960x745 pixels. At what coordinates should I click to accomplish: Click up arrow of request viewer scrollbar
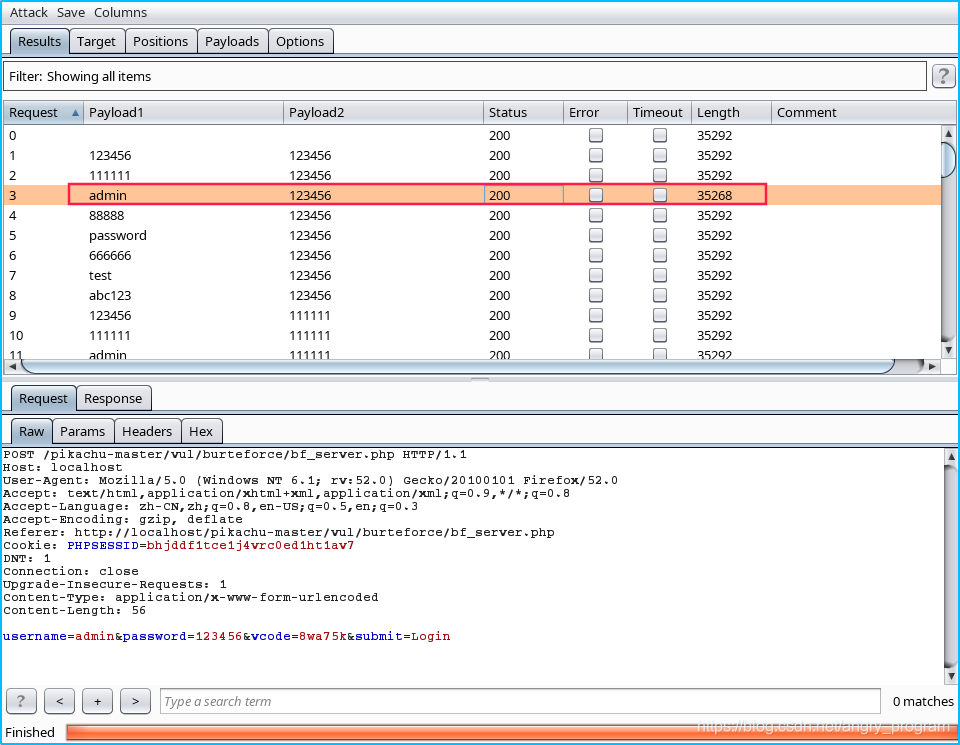tap(951, 456)
